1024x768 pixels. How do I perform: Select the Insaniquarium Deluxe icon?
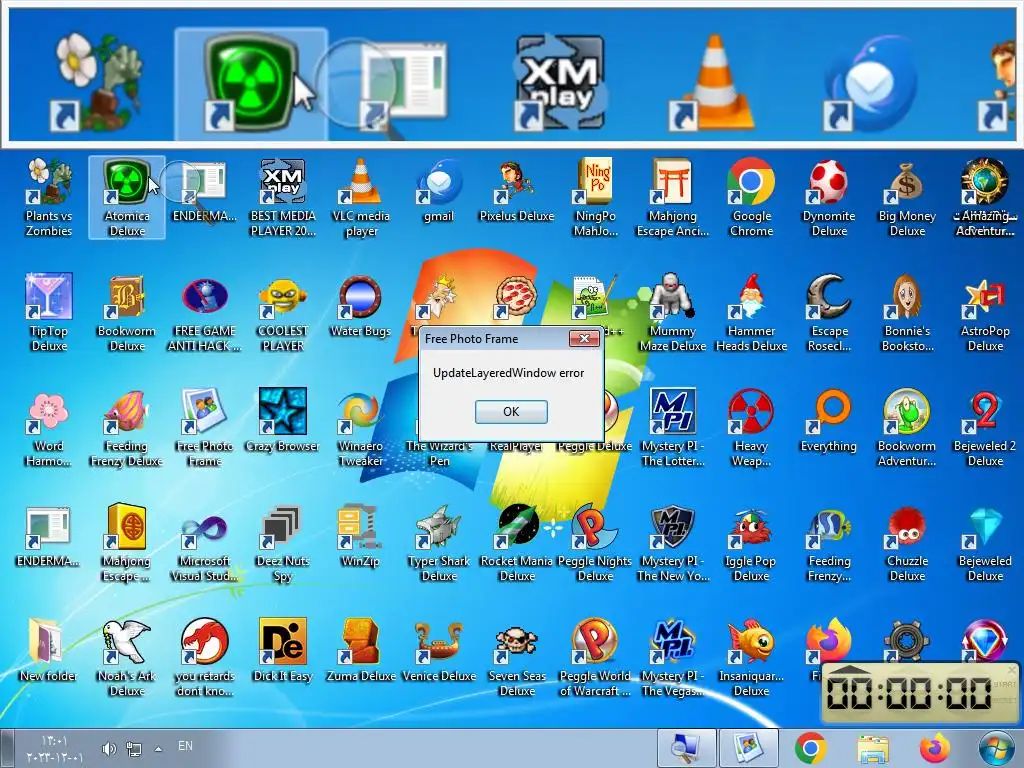[x=751, y=657]
